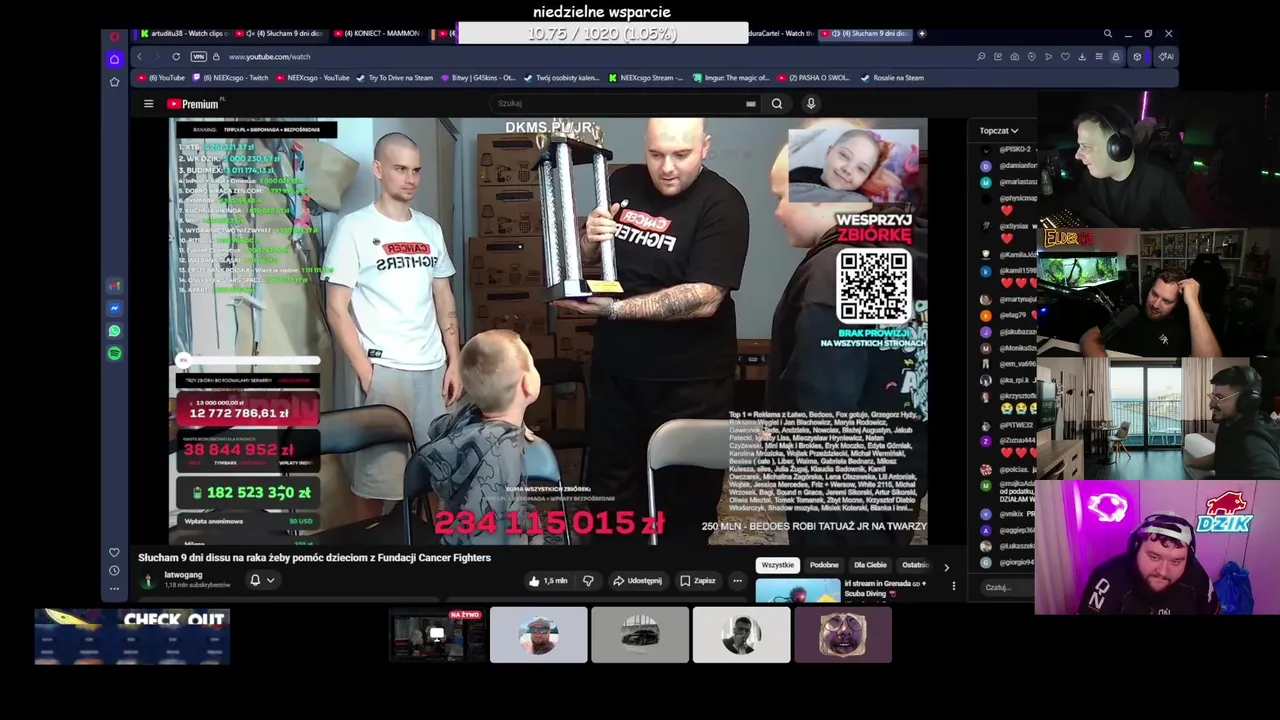Open Rosalie na Steam bookmark
Image resolution: width=1280 pixels, height=720 pixels.
(892, 78)
